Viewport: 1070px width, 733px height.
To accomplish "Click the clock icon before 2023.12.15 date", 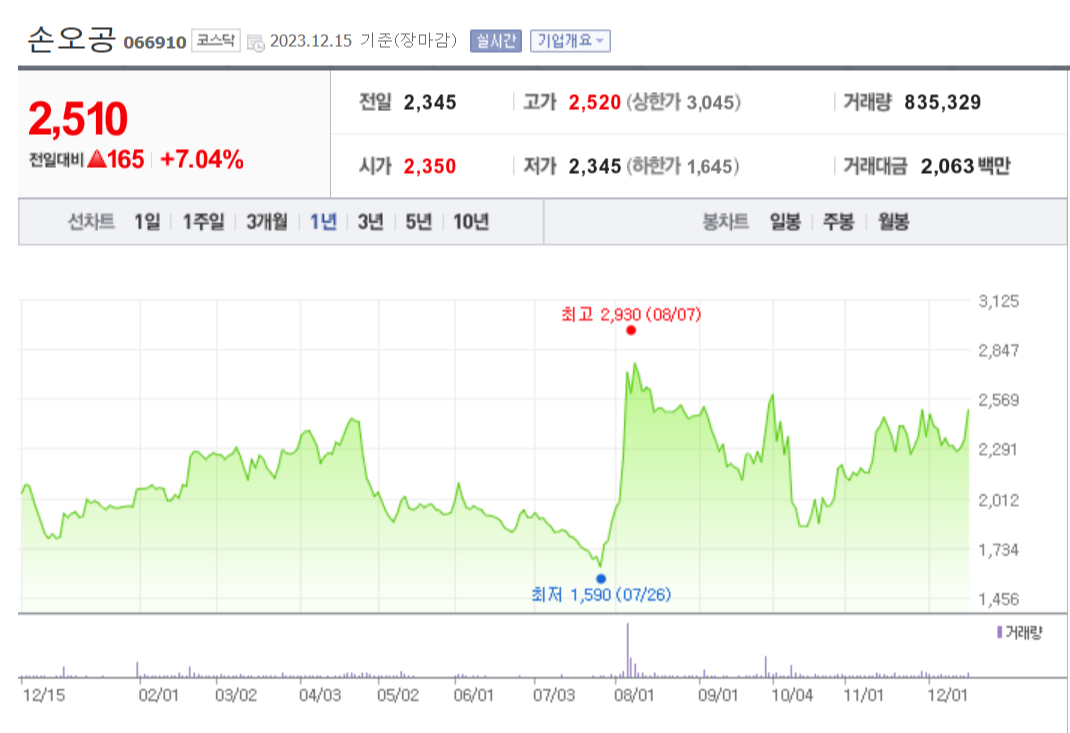I will tap(255, 43).
